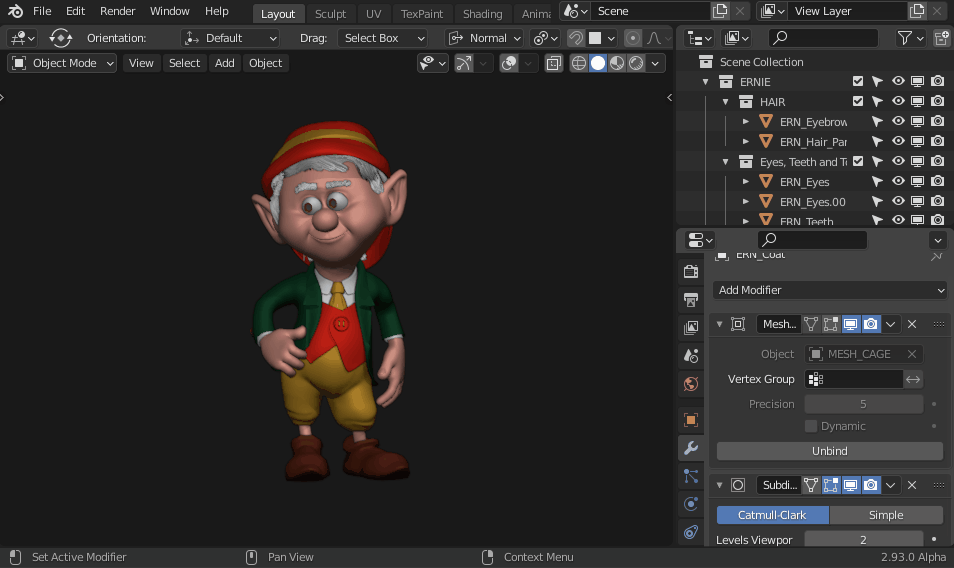Uncheck ERNIE collection exclude checkbox
The width and height of the screenshot is (954, 568).
click(x=858, y=81)
